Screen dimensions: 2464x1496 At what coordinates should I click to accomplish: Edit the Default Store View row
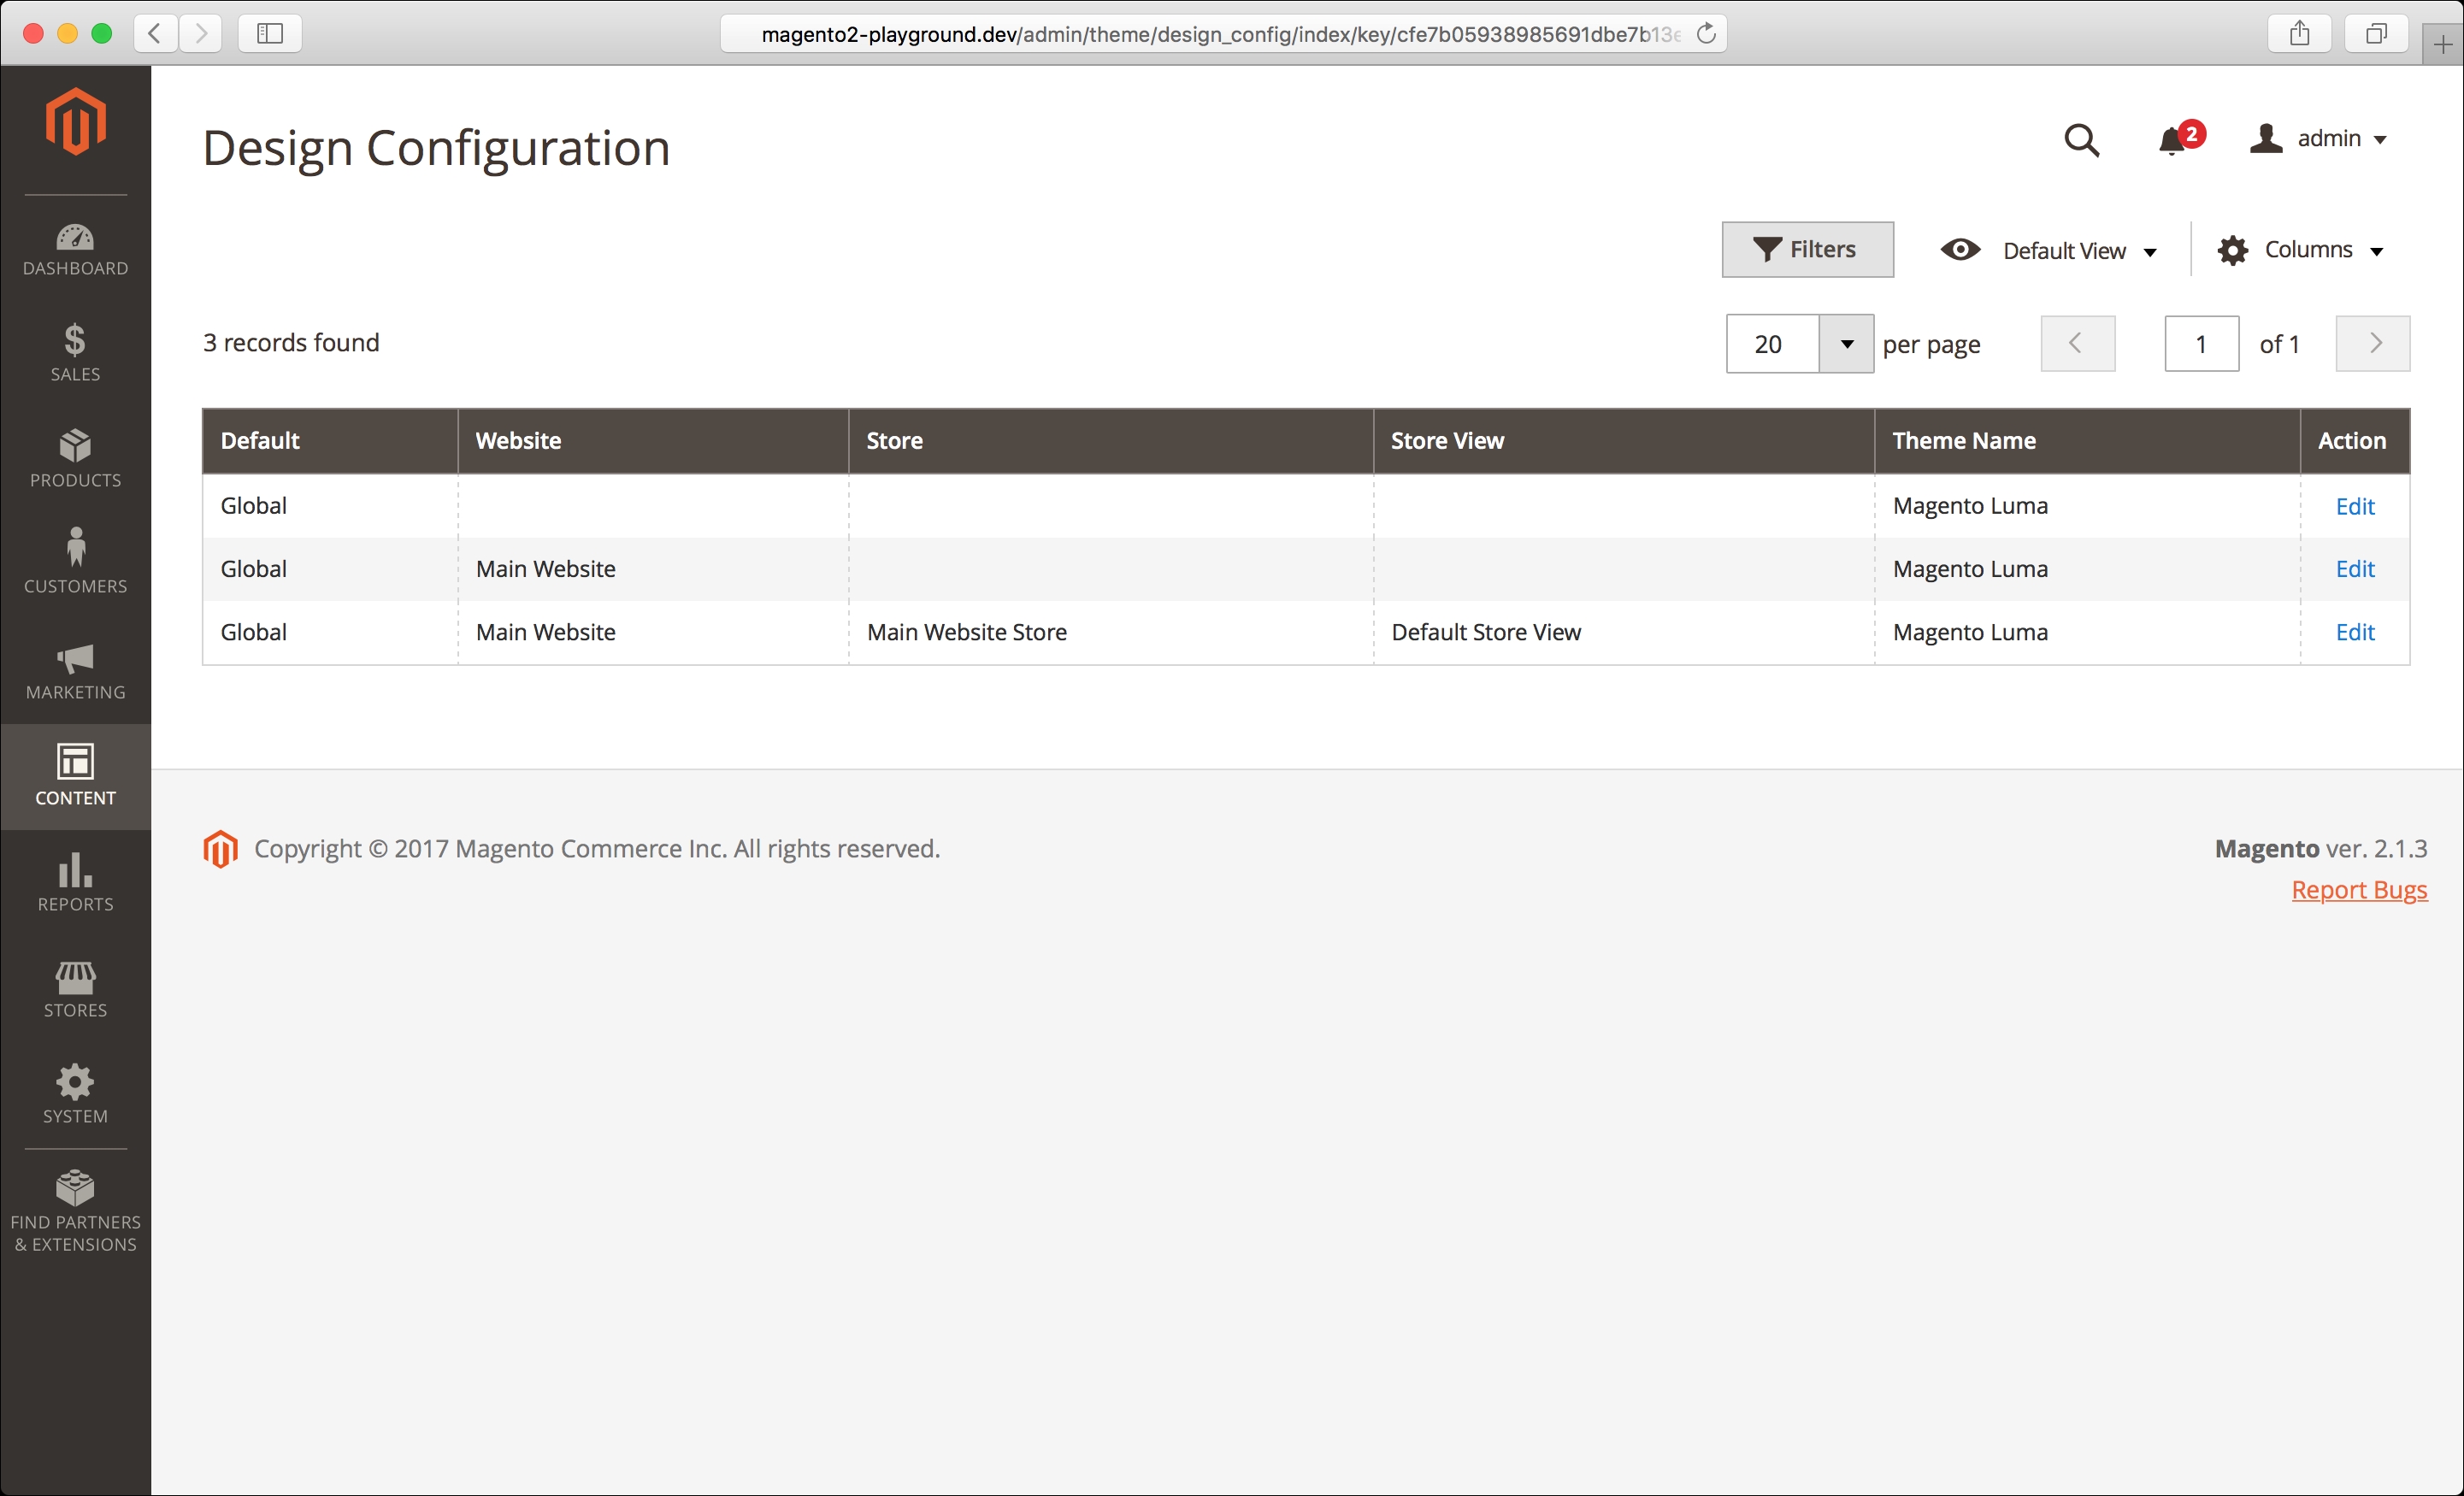2355,633
